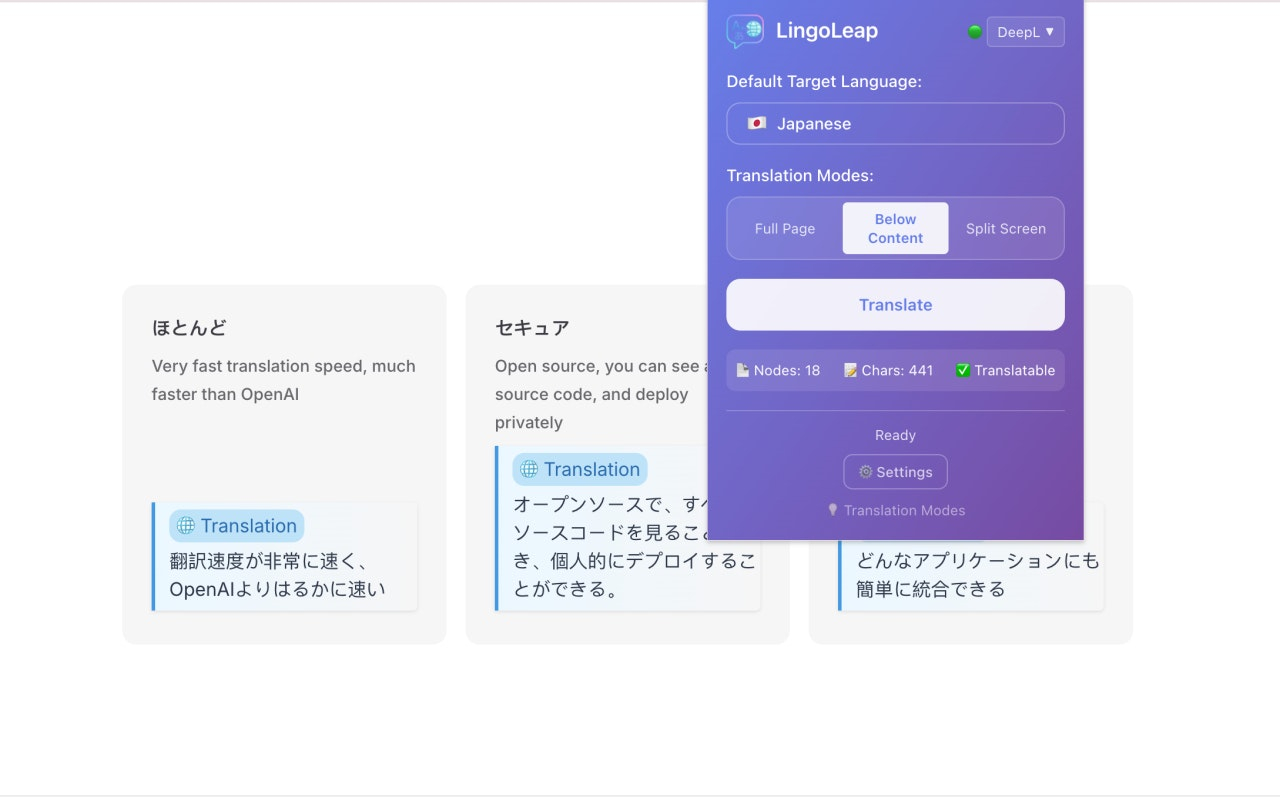Screen dimensions: 1280x800
Task: Select the Full Page translation mode
Action: click(785, 228)
